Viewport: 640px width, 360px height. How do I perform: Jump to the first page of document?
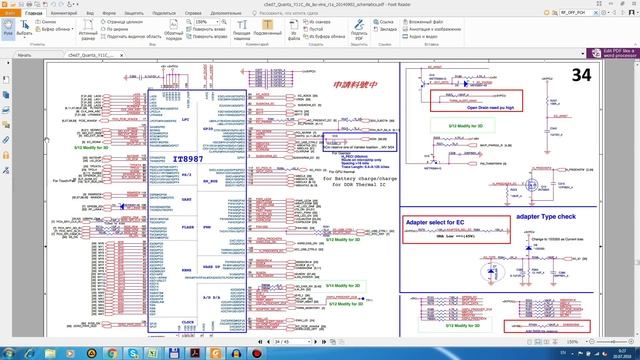[260, 342]
